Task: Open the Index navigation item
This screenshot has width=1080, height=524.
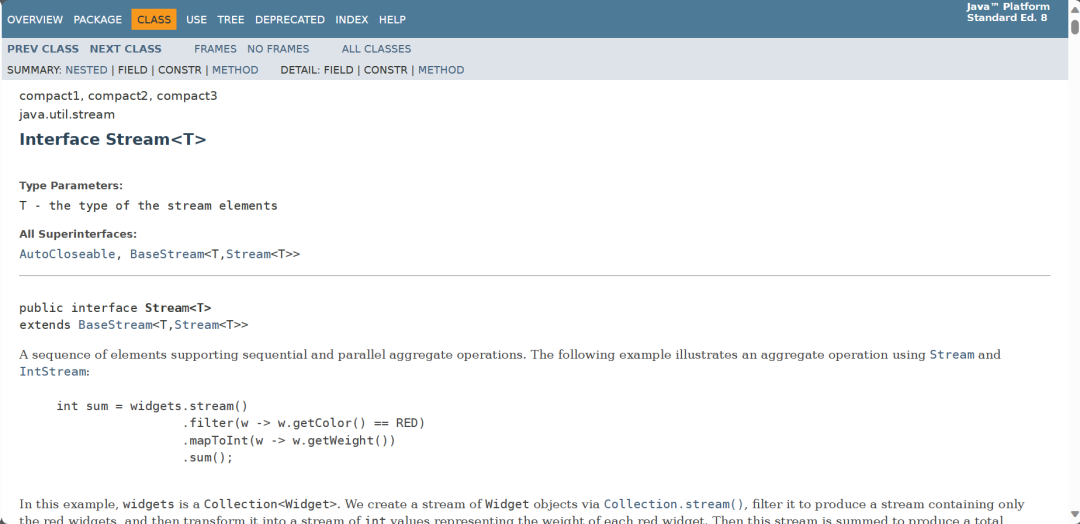Action: 351,19
